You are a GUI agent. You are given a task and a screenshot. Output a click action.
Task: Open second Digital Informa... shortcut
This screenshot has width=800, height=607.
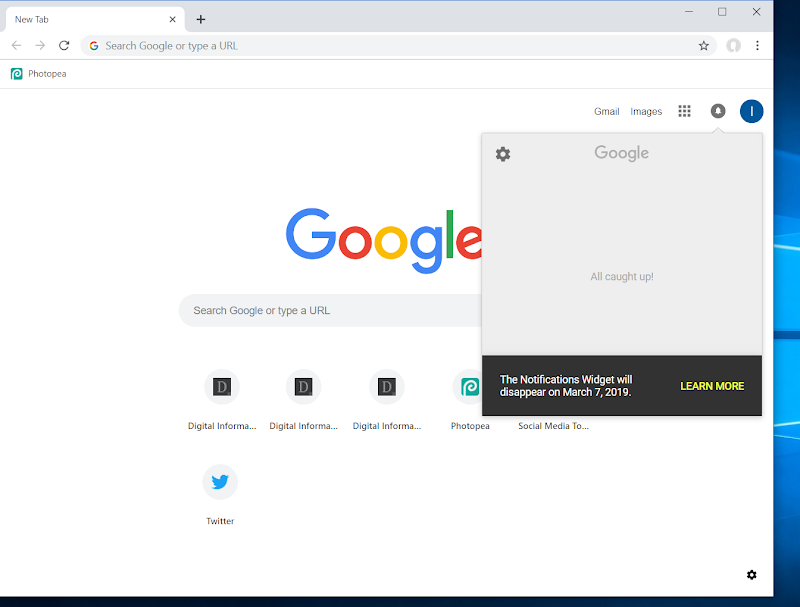304,400
